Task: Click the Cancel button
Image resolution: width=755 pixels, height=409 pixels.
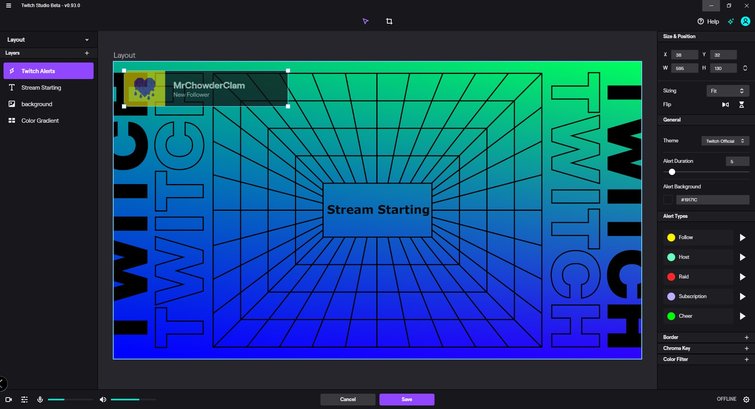Action: coord(348,399)
